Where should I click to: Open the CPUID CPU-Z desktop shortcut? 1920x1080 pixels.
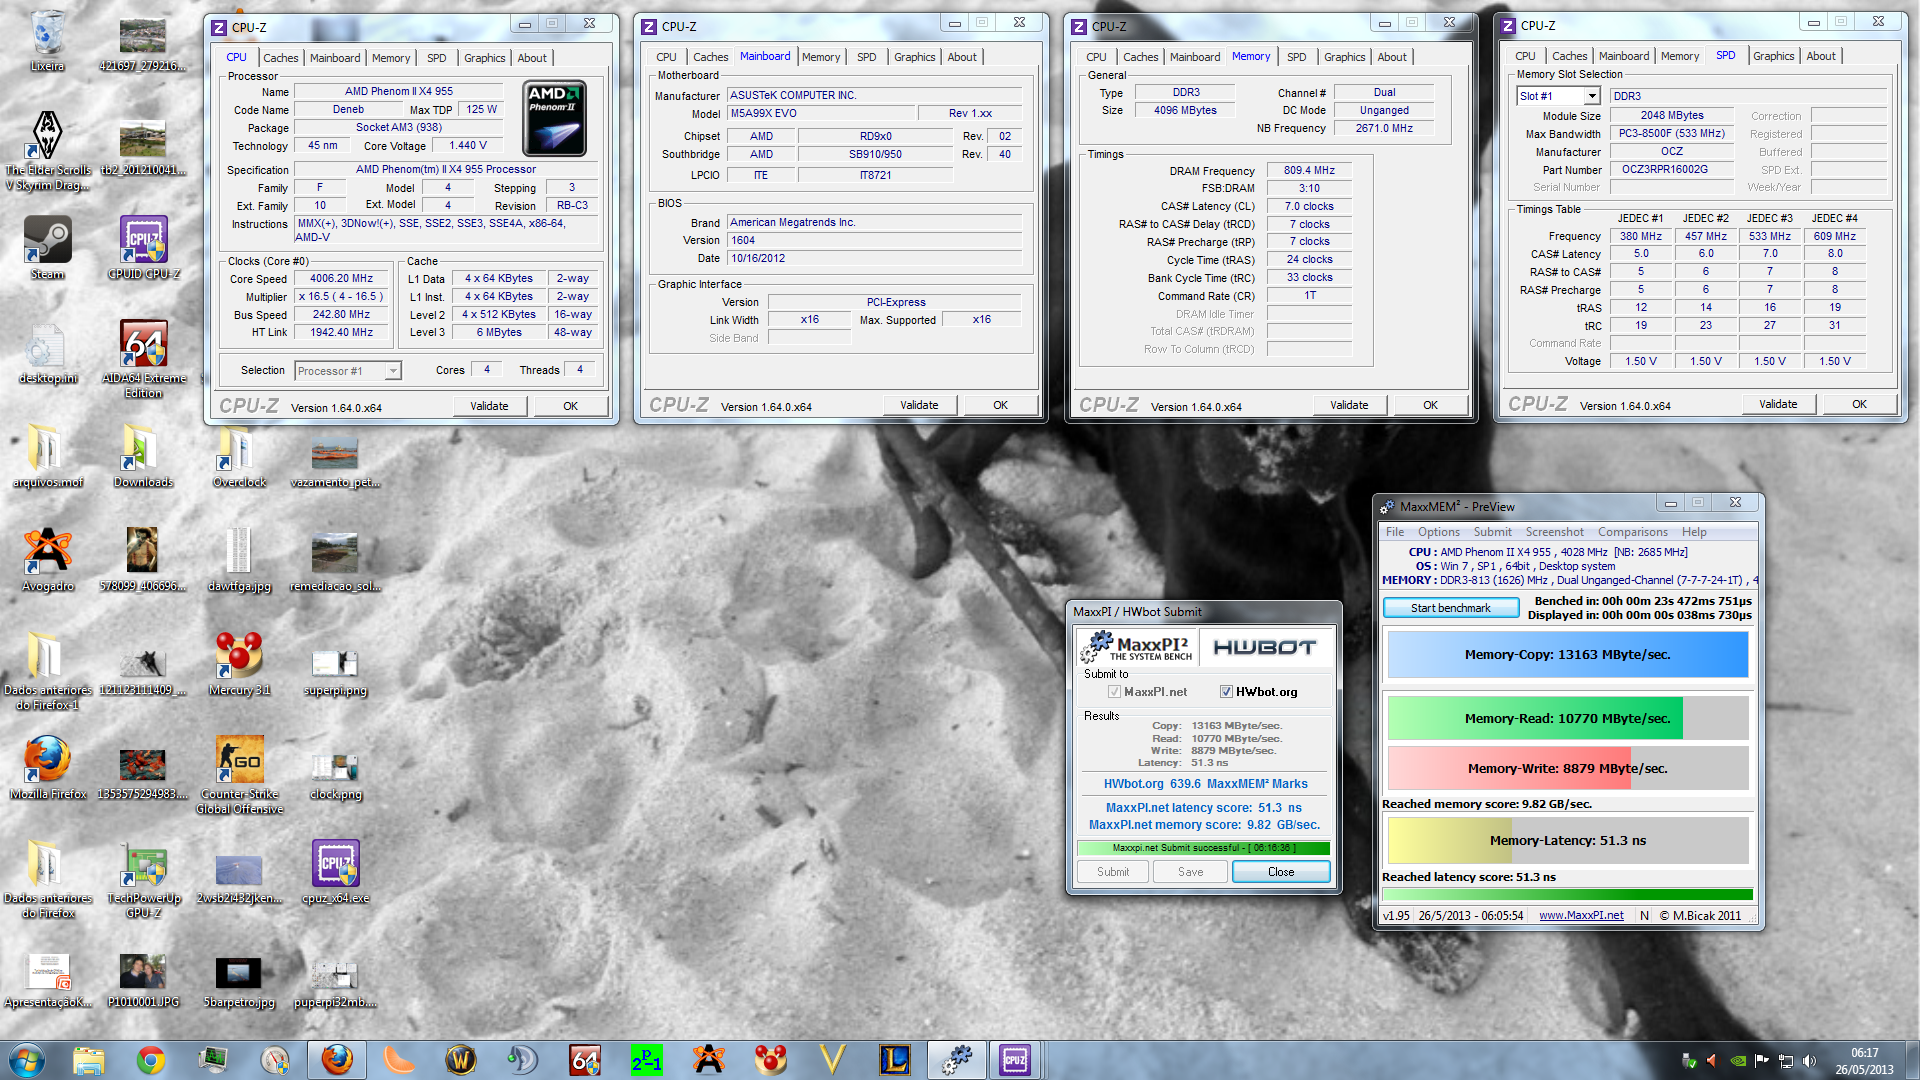pos(144,248)
